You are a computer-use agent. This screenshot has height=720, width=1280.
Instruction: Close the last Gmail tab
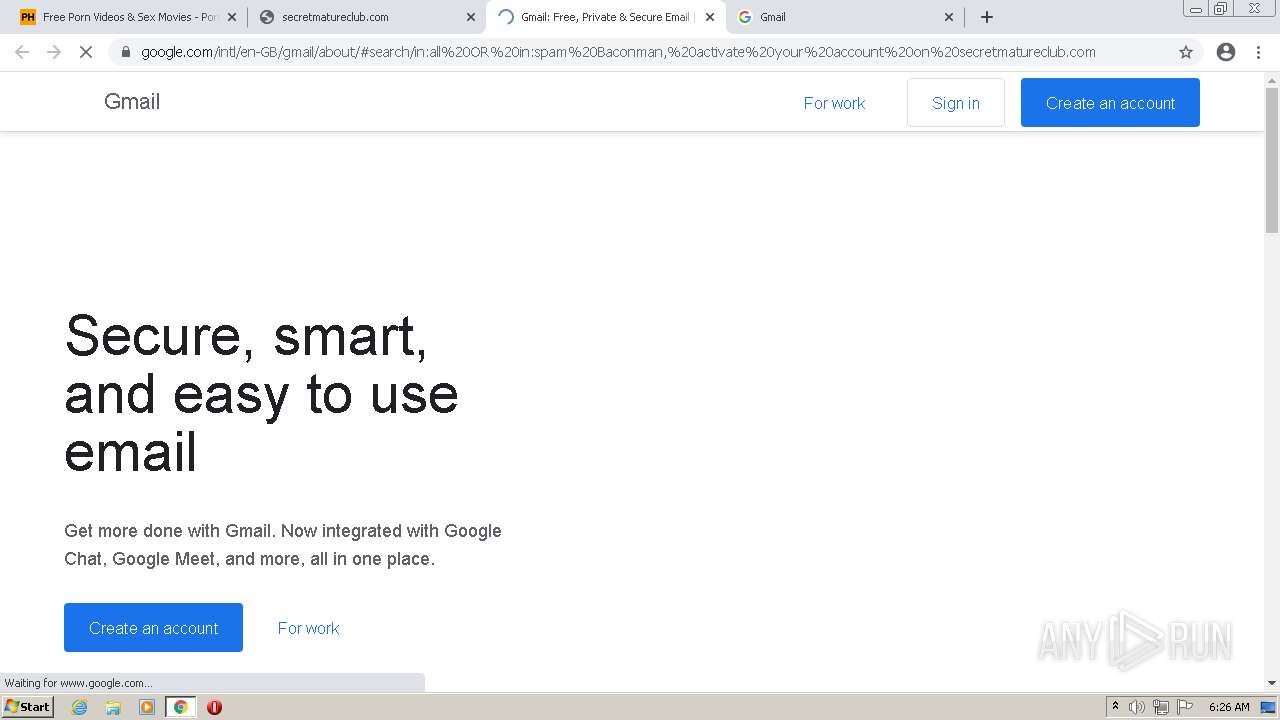pyautogui.click(x=949, y=17)
